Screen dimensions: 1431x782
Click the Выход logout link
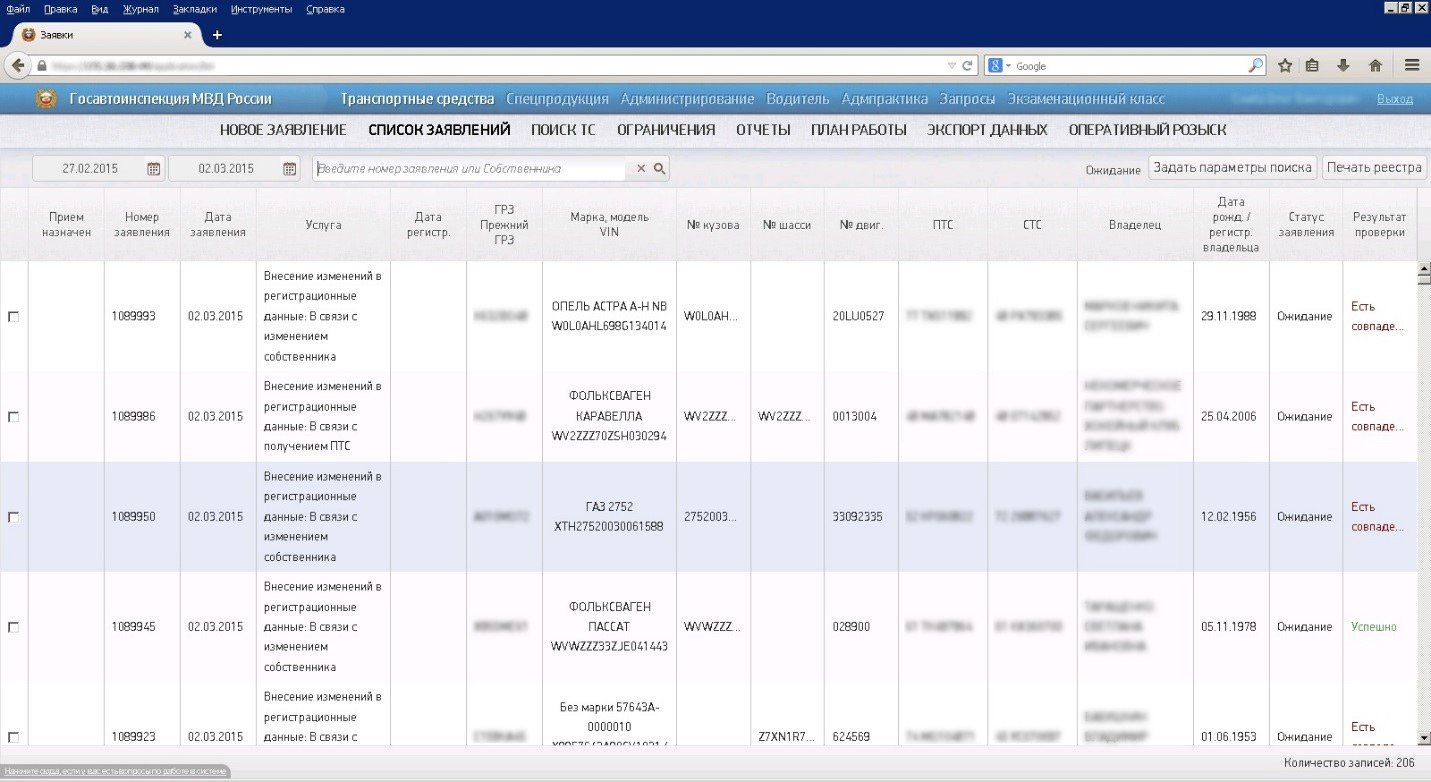1394,99
